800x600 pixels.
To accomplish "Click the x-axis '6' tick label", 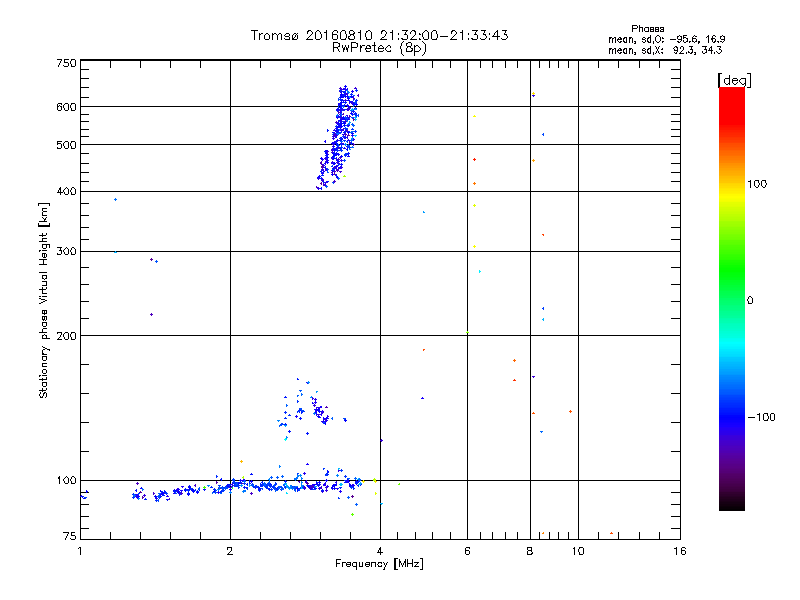I will click(x=467, y=551).
